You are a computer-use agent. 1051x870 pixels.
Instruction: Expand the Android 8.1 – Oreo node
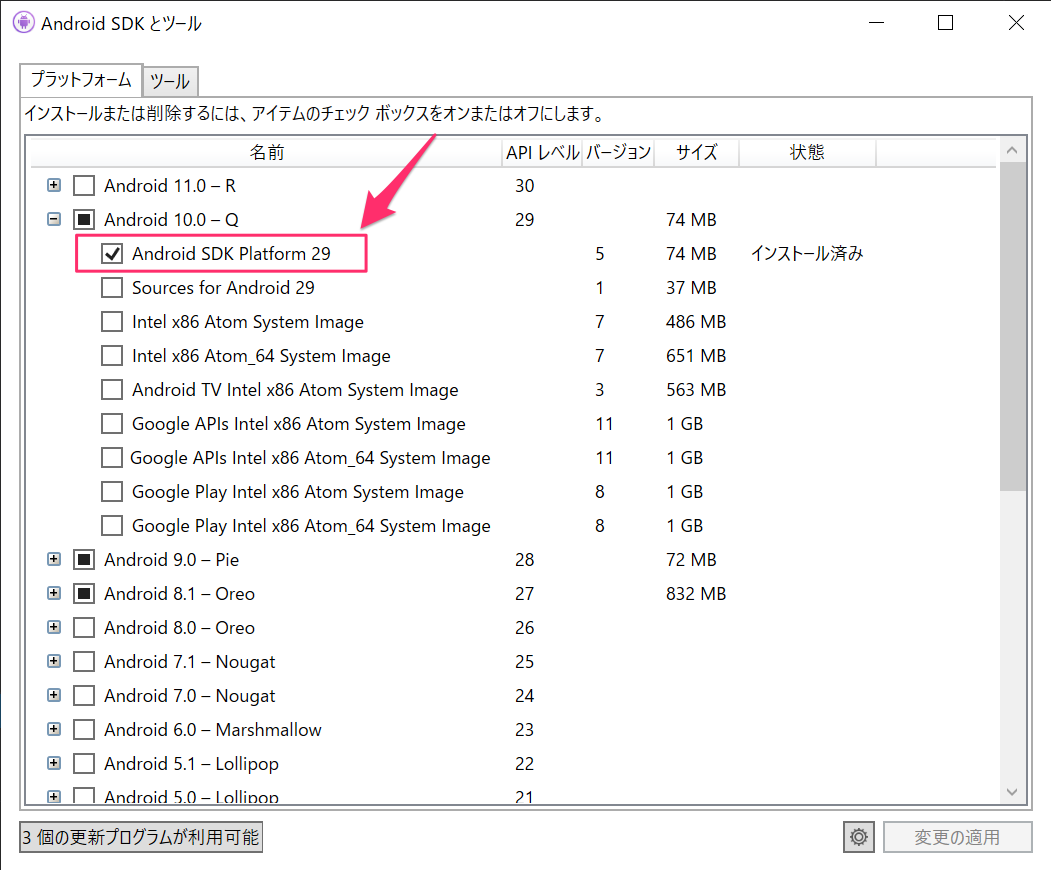pyautogui.click(x=54, y=593)
